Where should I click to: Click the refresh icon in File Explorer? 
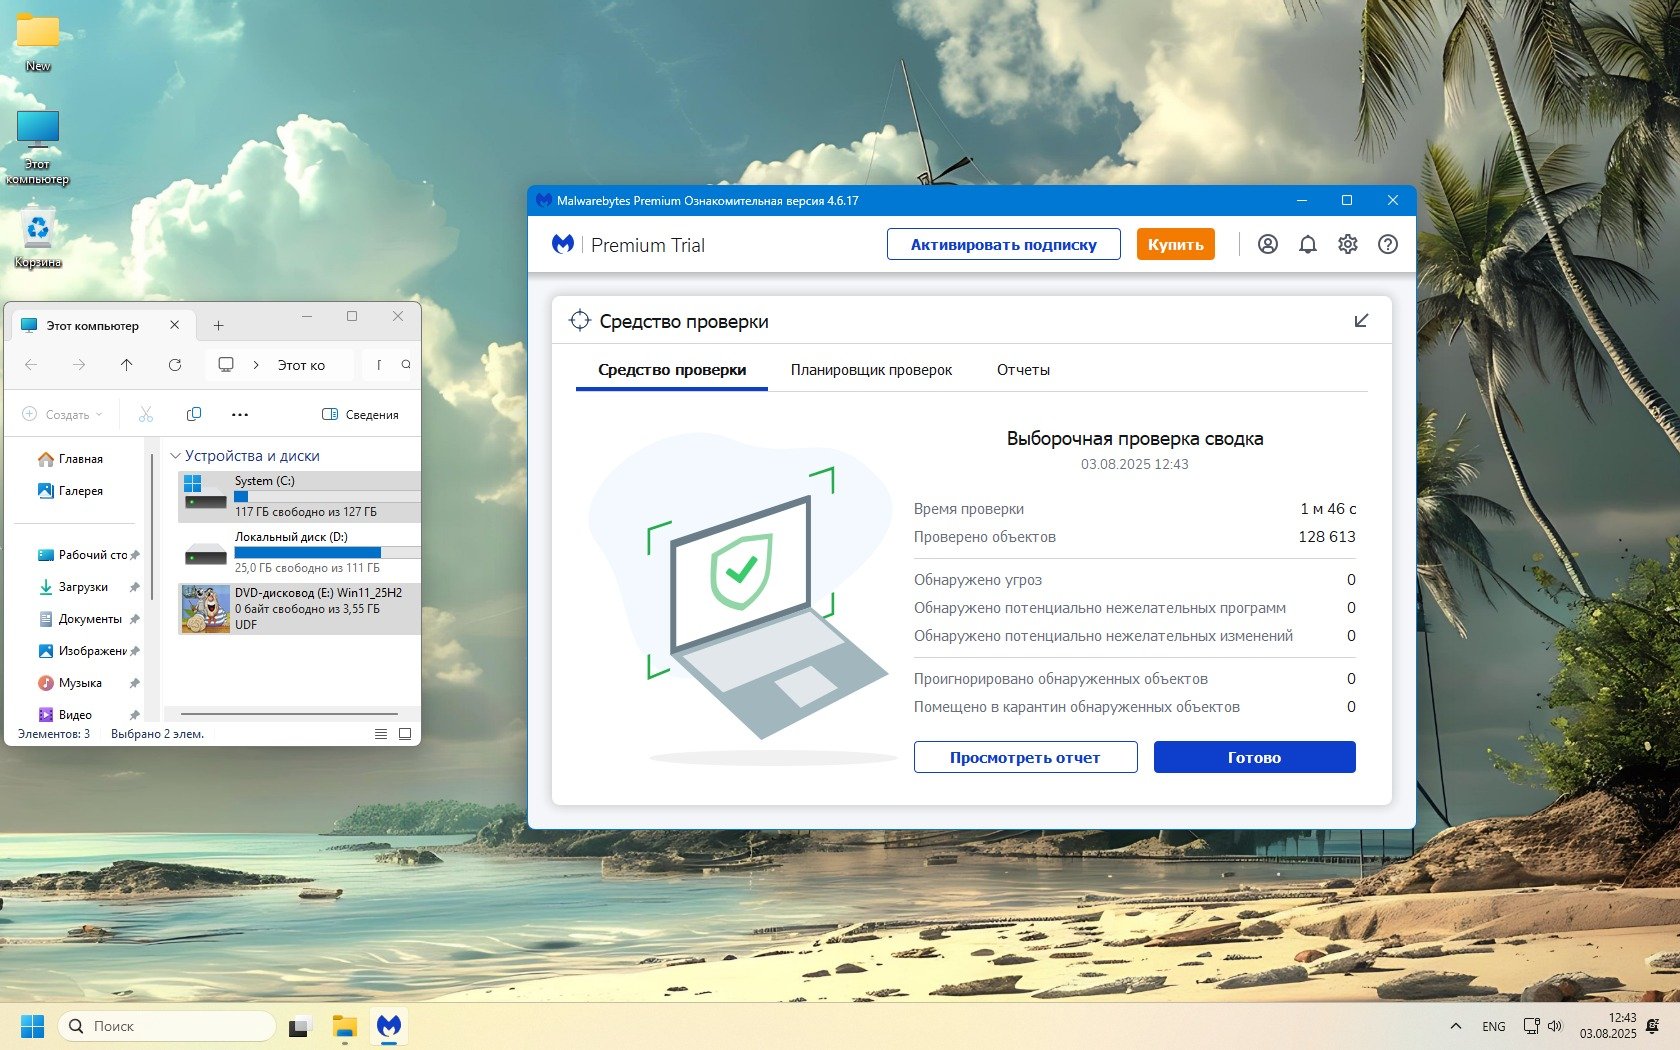pyautogui.click(x=175, y=365)
